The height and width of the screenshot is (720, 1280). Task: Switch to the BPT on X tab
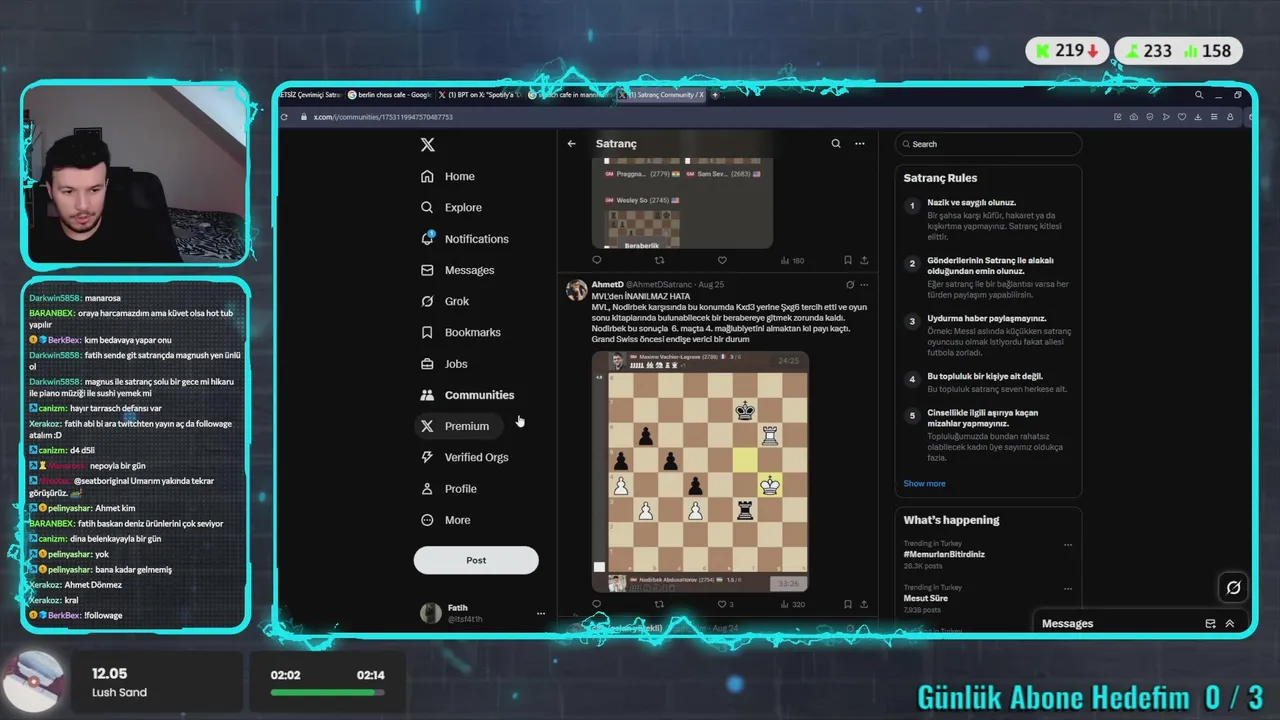480,95
